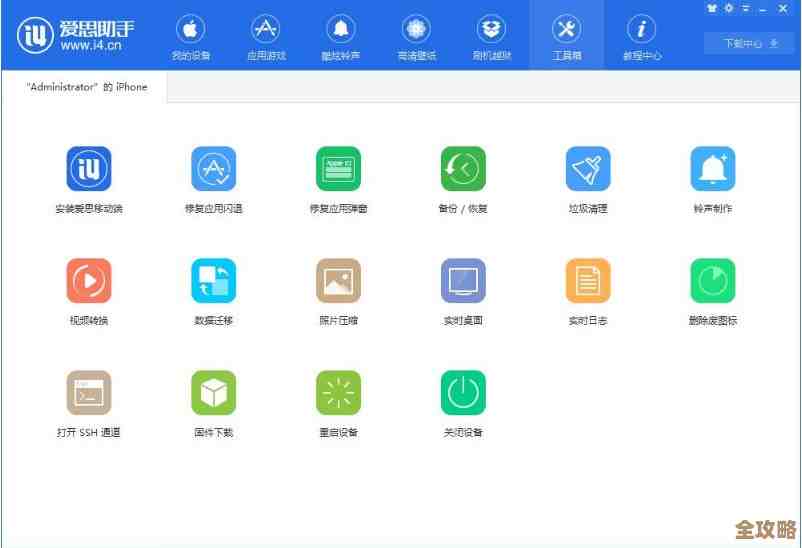
Task: Open the settings gear in title bar
Action: (729, 8)
